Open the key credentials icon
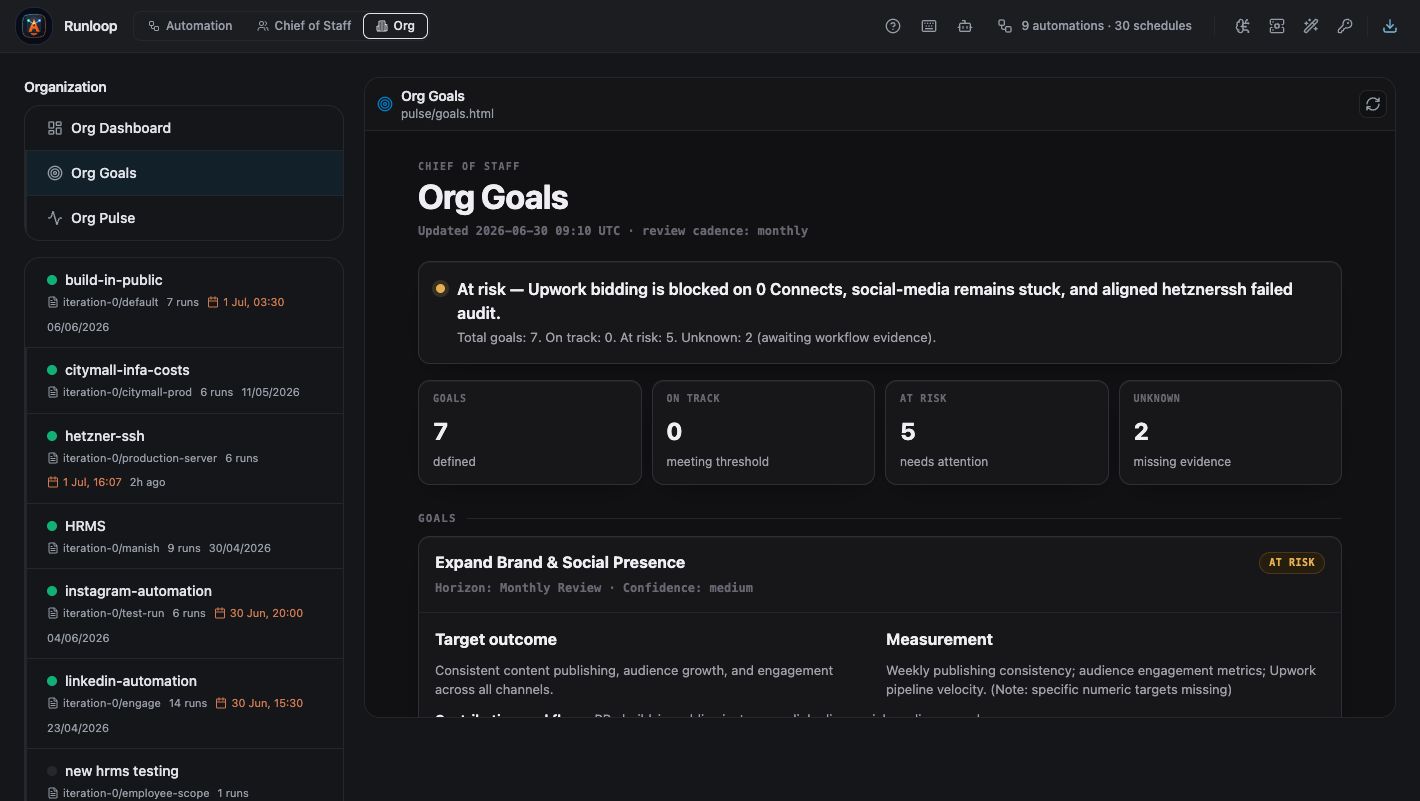 click(1345, 26)
